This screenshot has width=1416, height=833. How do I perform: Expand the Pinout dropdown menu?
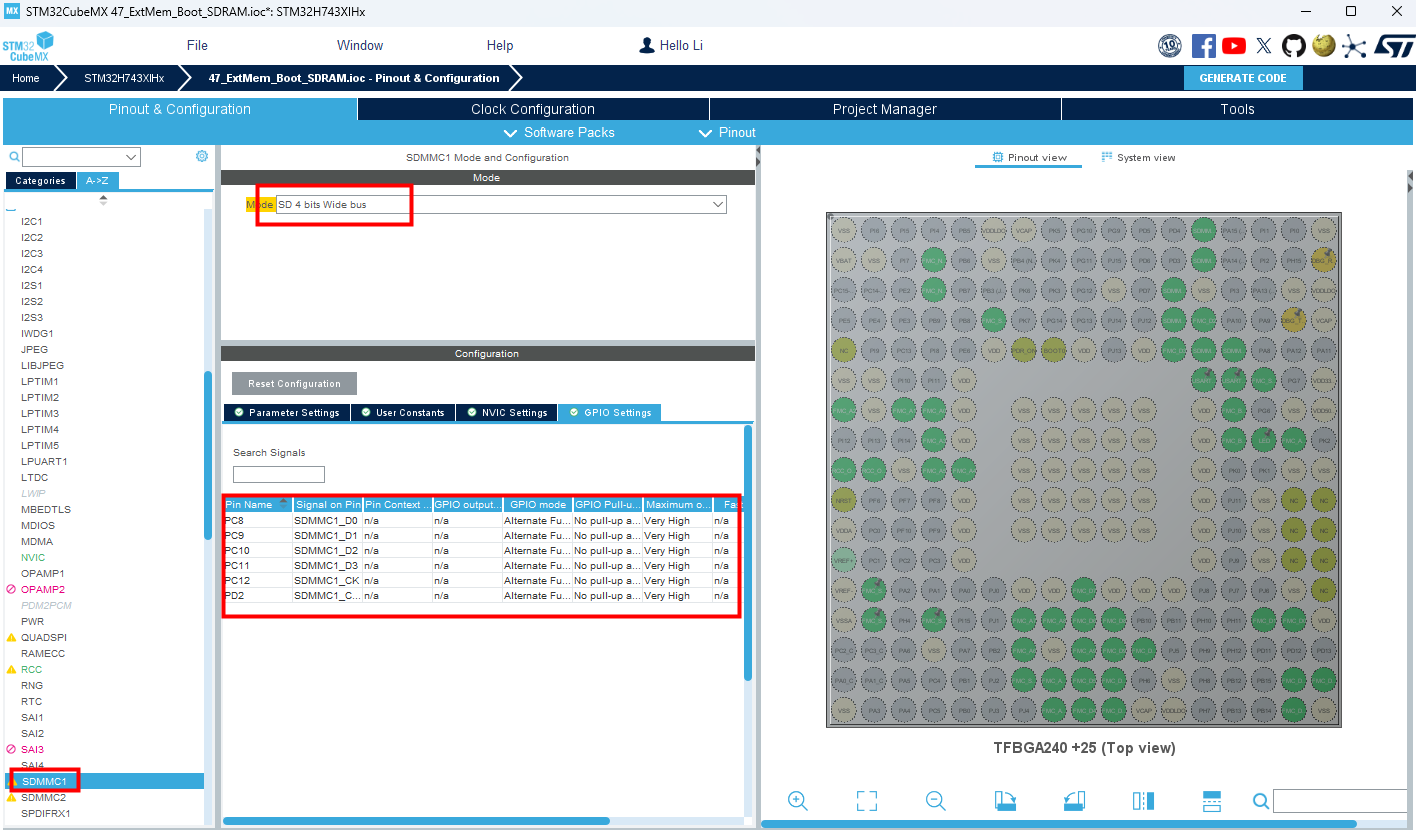[727, 132]
